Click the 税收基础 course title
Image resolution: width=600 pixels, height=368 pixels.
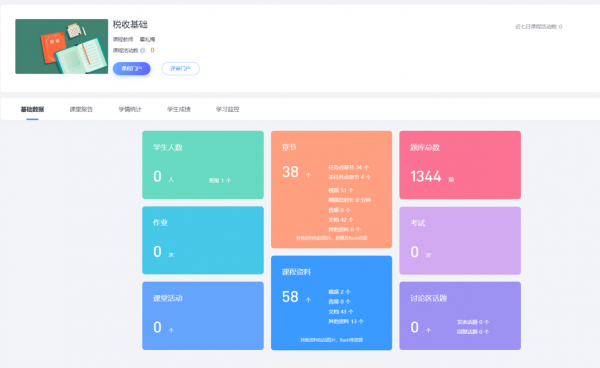(x=130, y=24)
